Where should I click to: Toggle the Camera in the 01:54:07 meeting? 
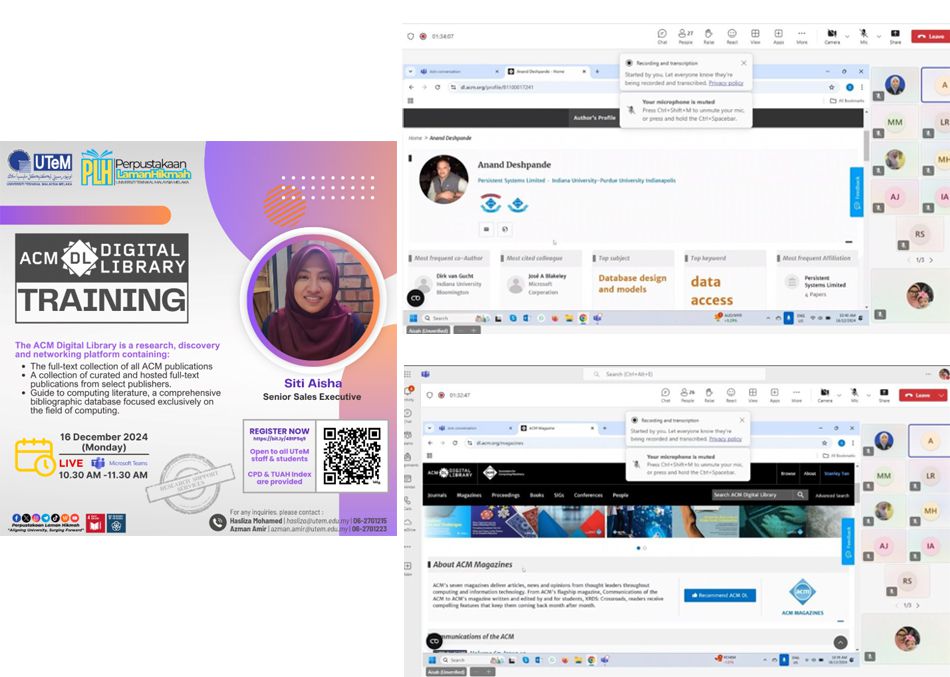[x=831, y=35]
